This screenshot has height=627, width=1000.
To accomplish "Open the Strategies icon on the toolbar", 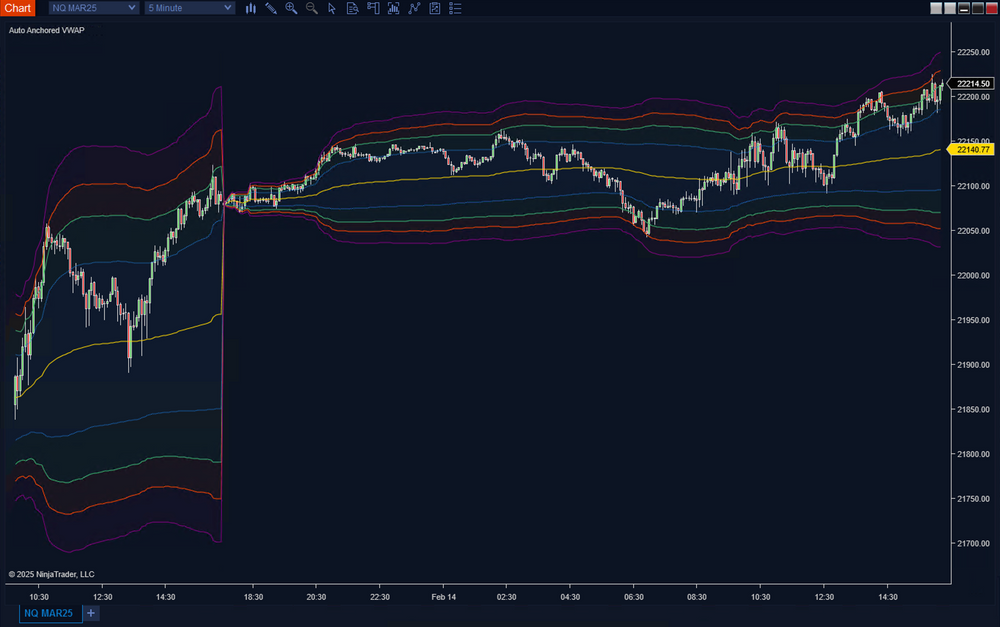I will pos(414,8).
